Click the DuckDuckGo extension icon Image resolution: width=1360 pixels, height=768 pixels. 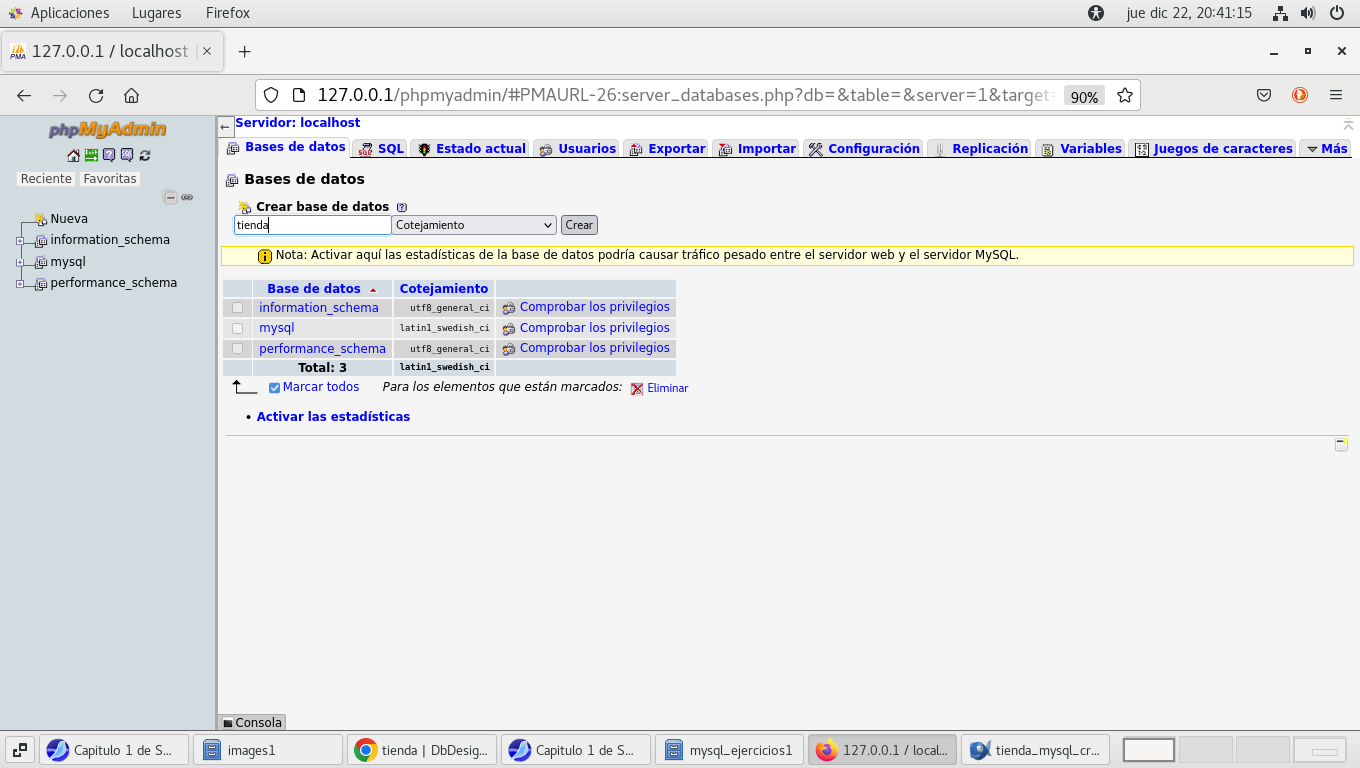tap(1300, 95)
